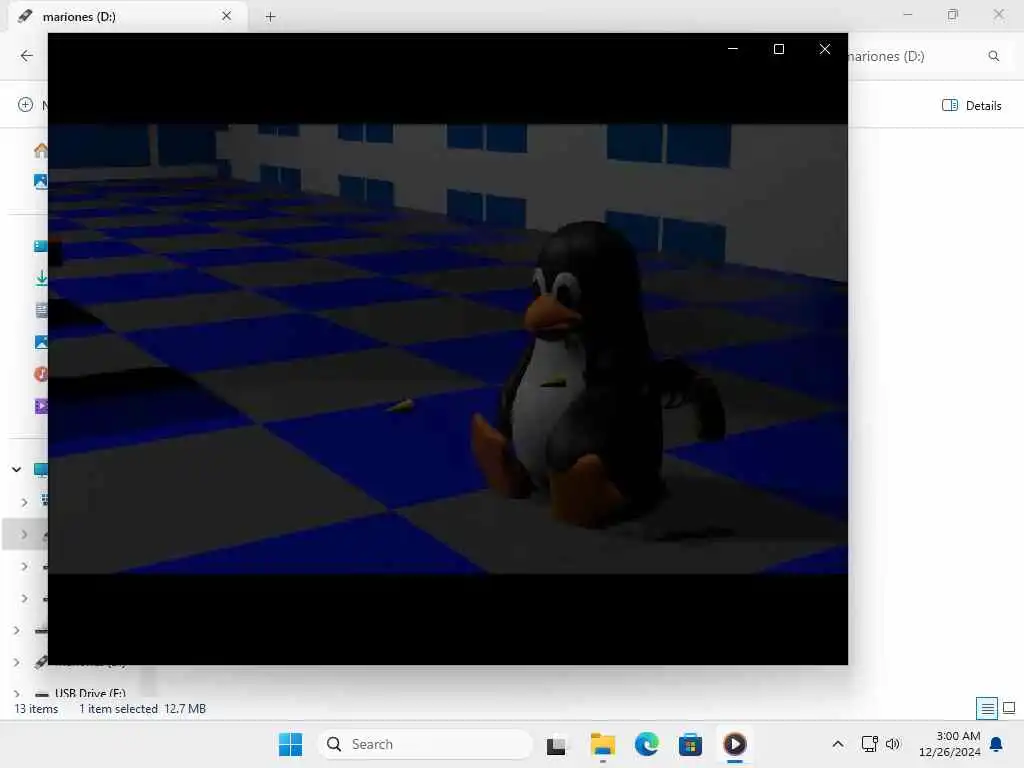
Task: Switch to details list view icon
Action: (987, 708)
